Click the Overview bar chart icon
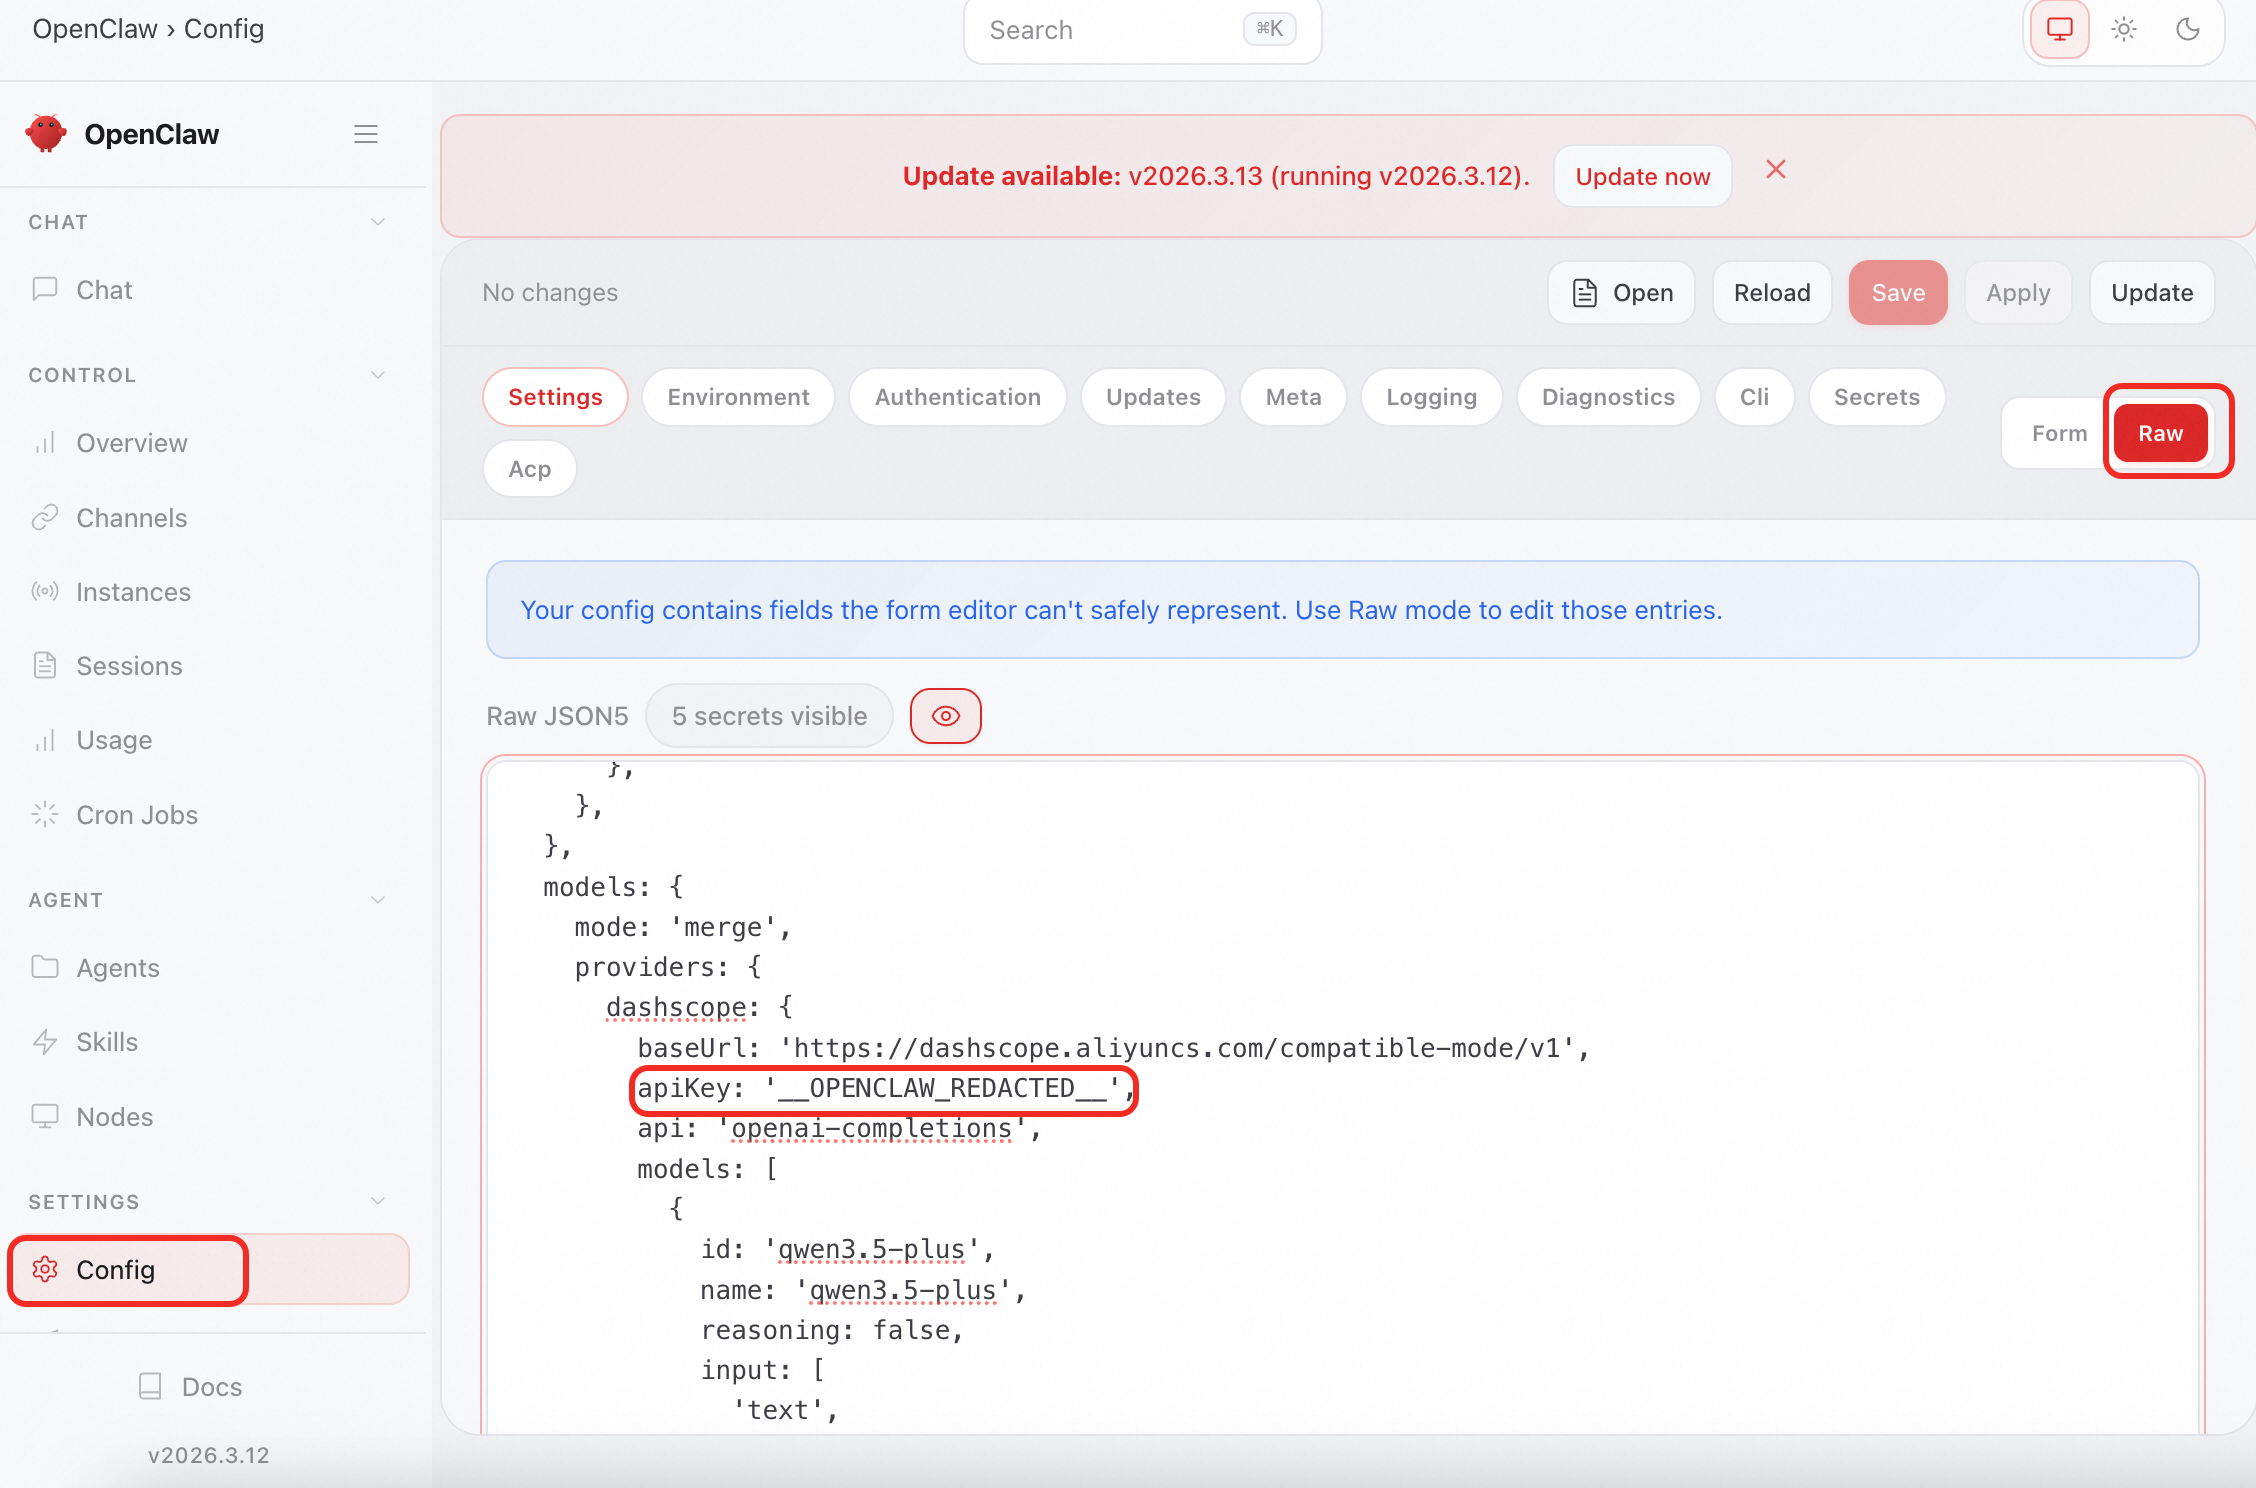Image resolution: width=2256 pixels, height=1488 pixels. [x=45, y=442]
